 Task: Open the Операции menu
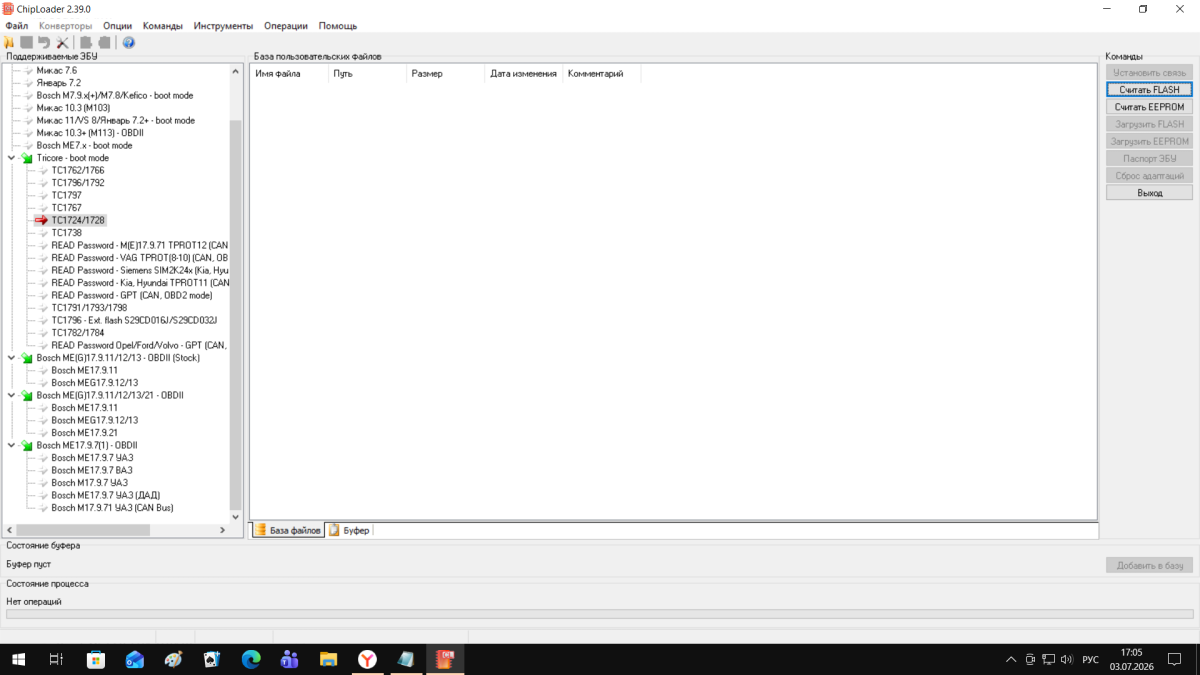tap(286, 26)
